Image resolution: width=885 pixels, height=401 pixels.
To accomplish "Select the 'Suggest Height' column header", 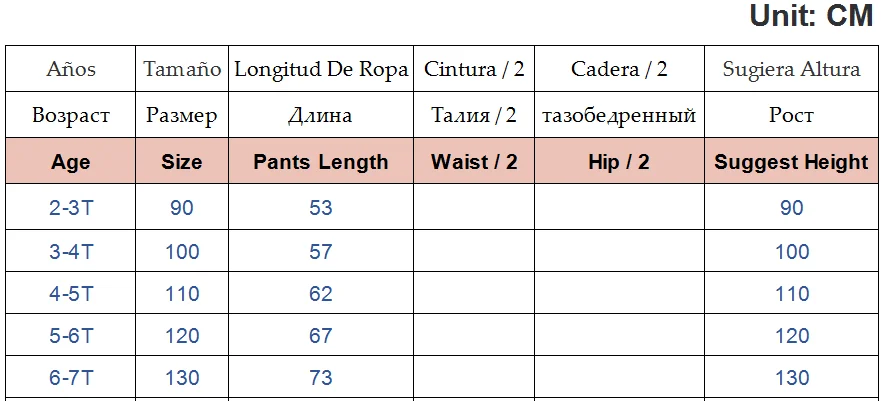I will tap(791, 162).
